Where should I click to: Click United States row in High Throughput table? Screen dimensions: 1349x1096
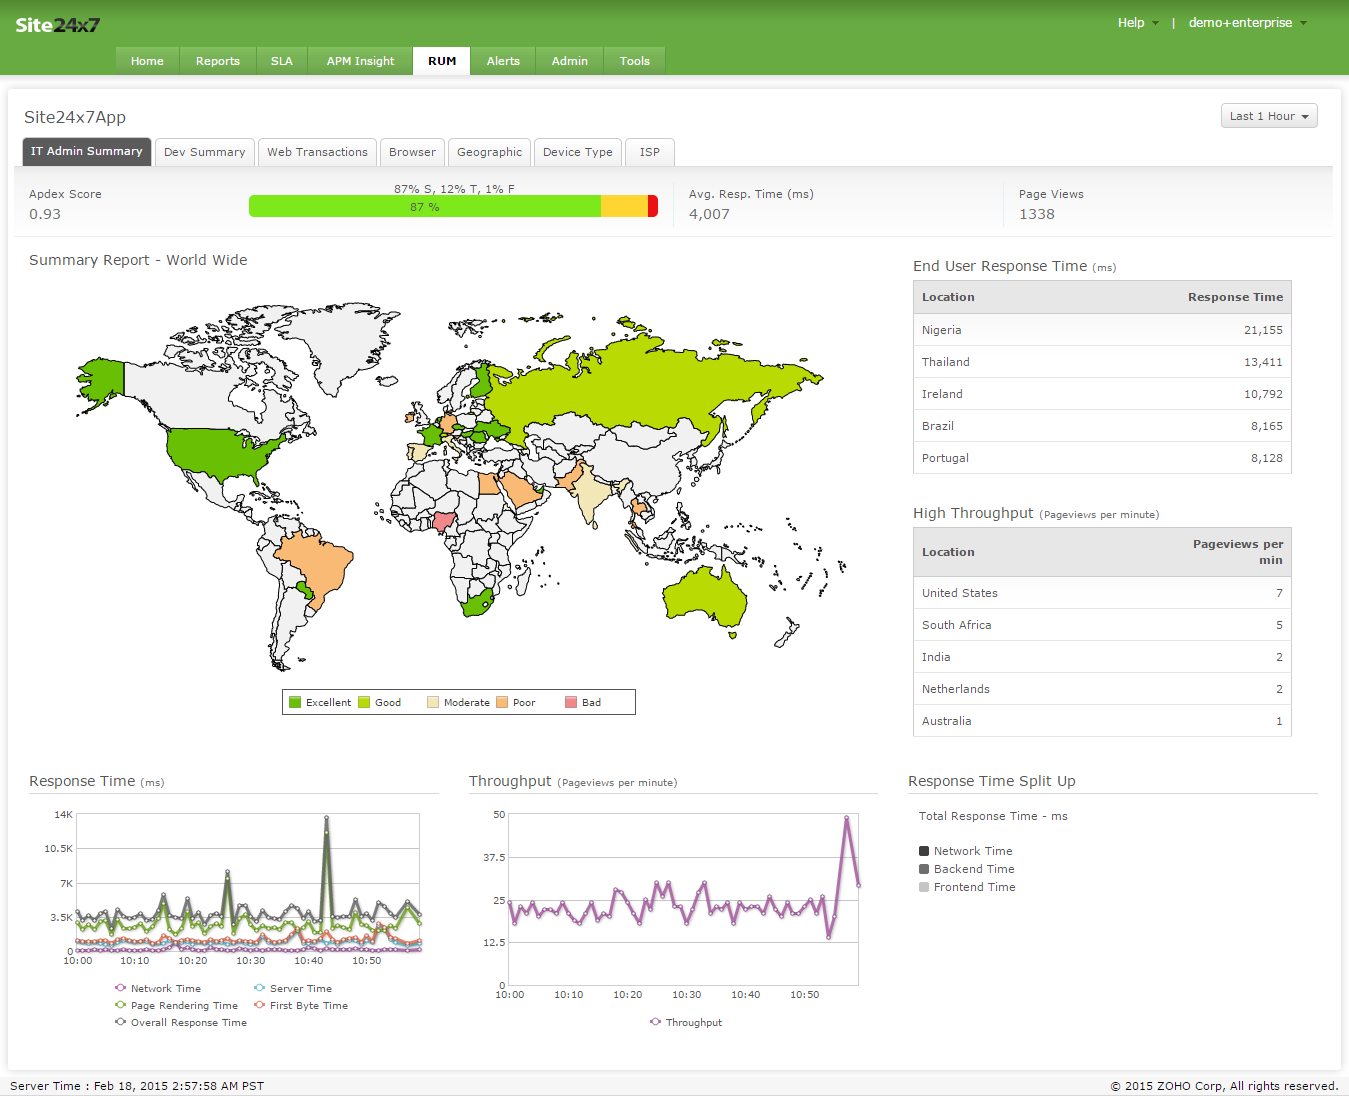coord(1102,593)
